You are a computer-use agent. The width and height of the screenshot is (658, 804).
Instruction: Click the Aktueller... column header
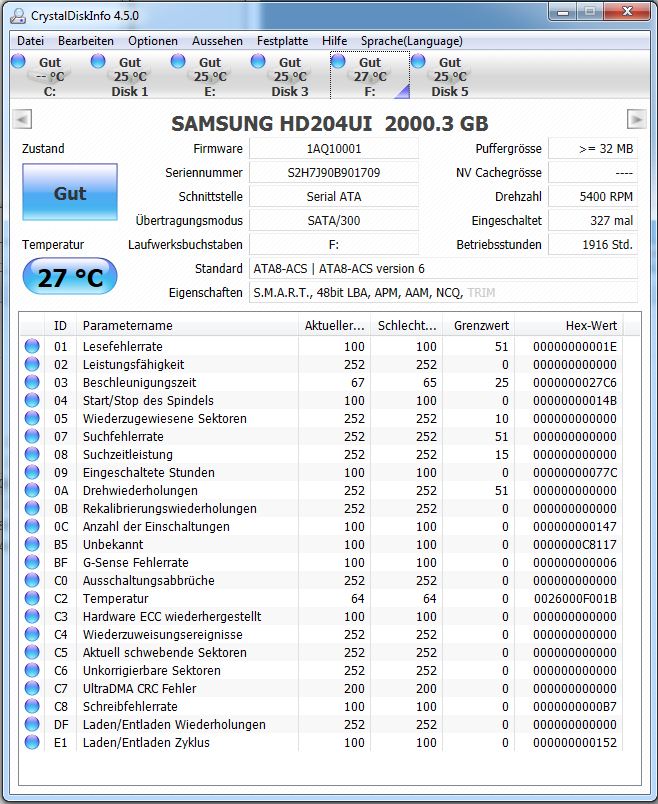(x=334, y=325)
